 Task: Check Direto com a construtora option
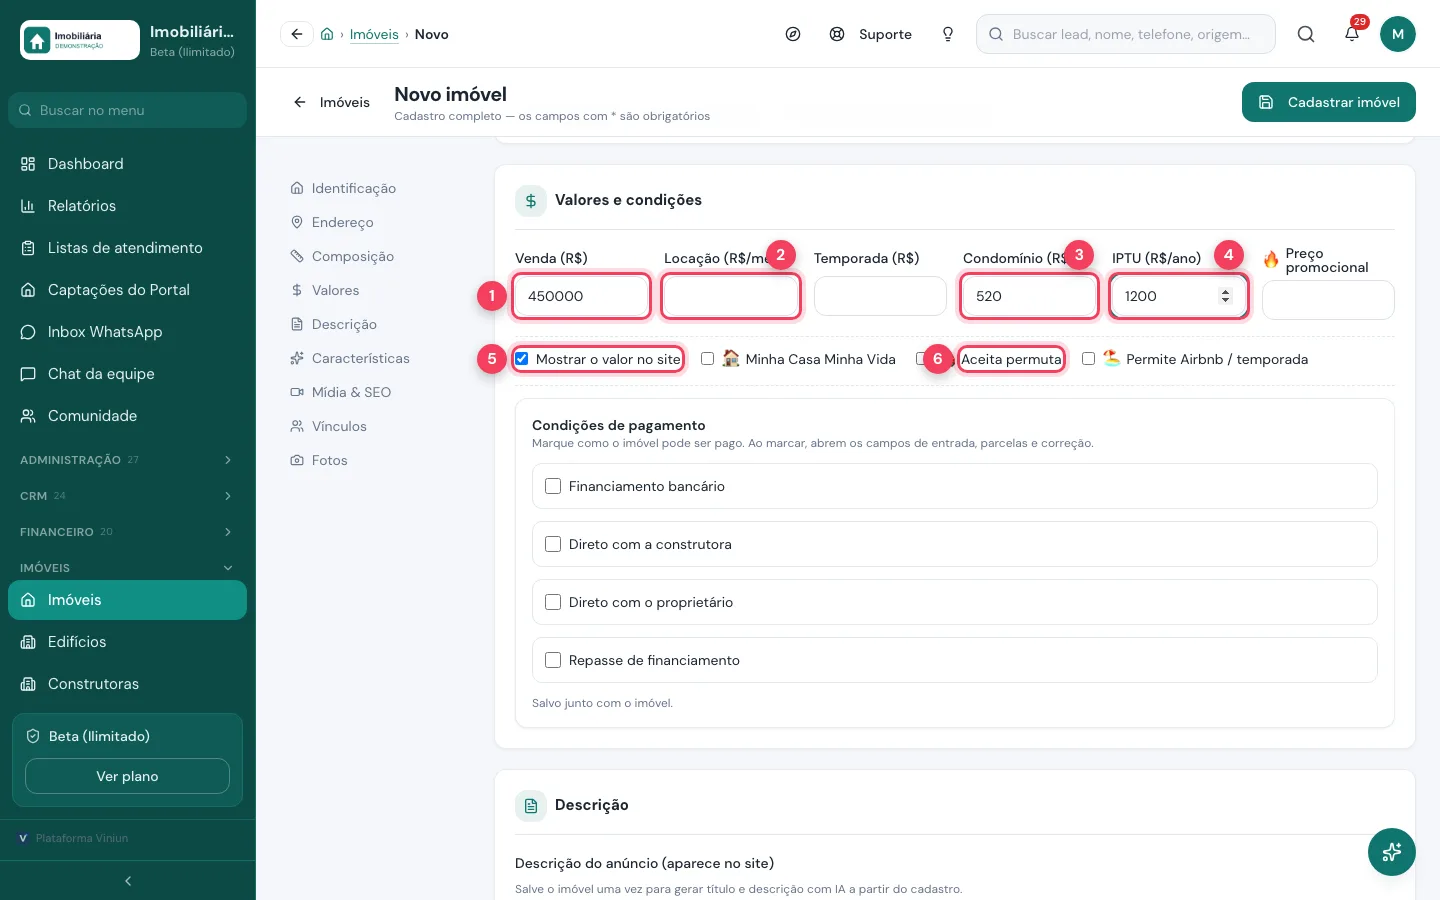tap(553, 544)
